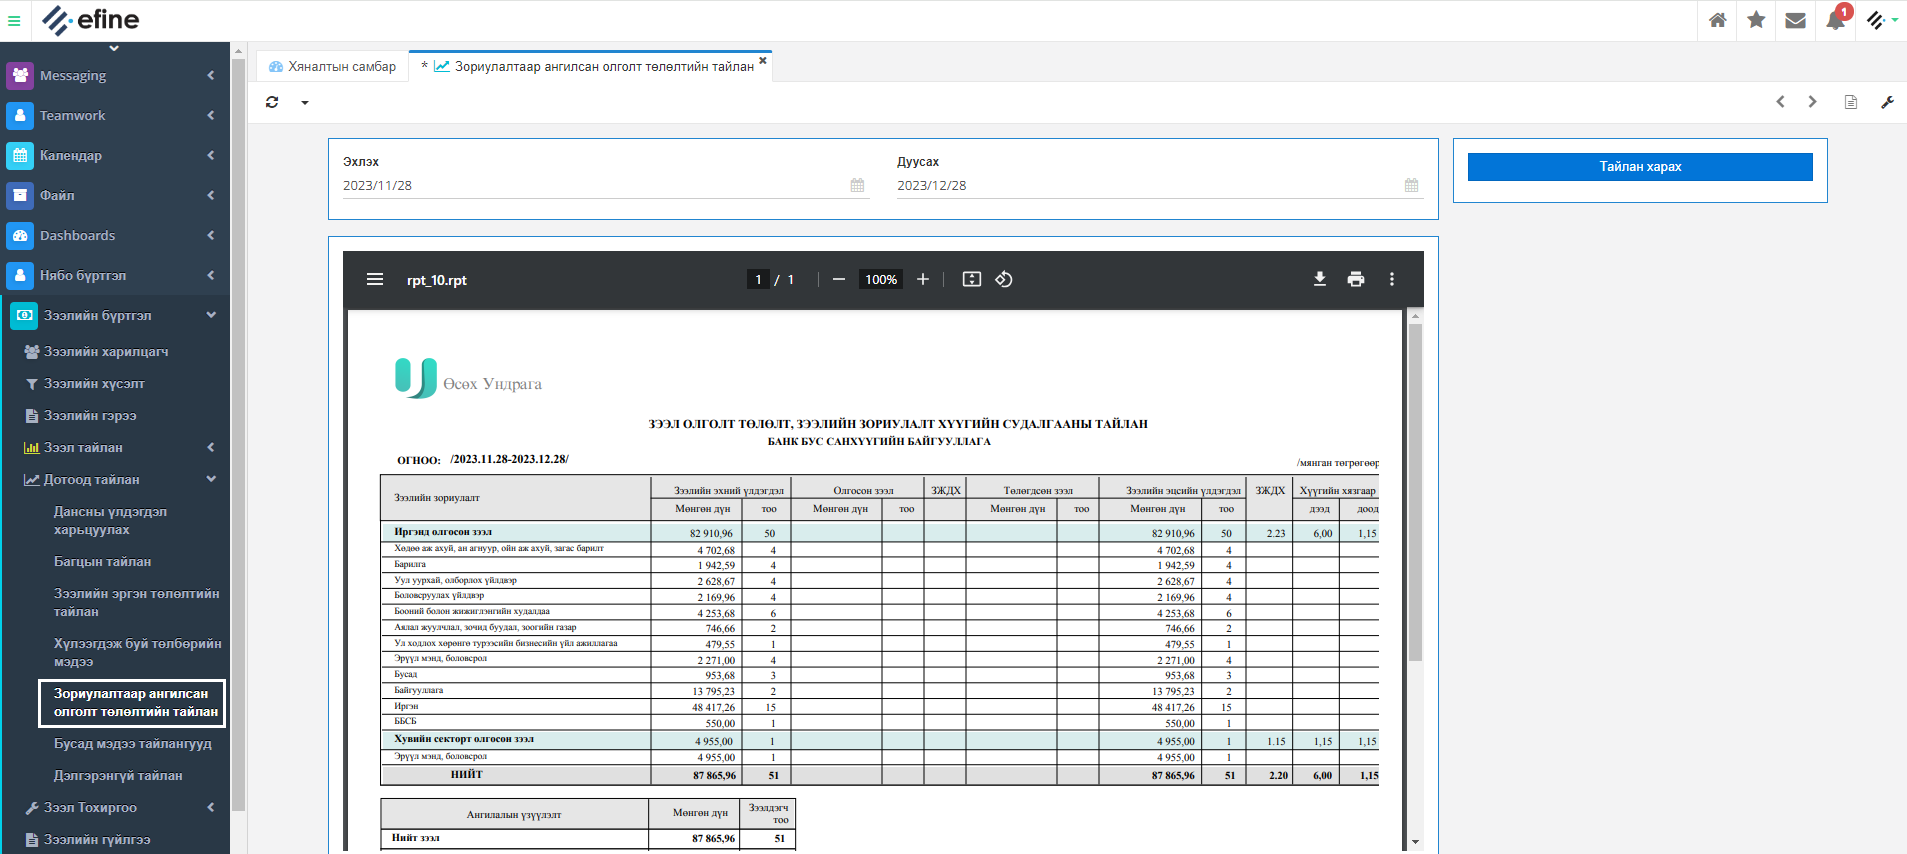Open mail envelope icon in top bar
The height and width of the screenshot is (854, 1907).
click(1795, 20)
